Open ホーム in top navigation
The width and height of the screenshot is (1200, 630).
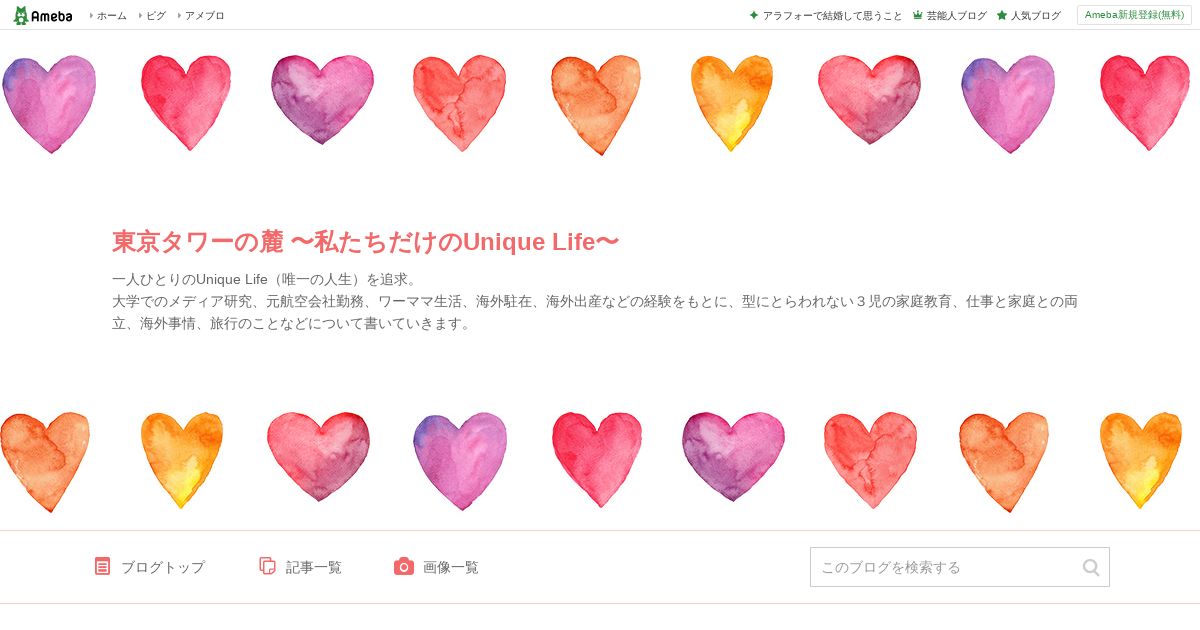[x=111, y=15]
